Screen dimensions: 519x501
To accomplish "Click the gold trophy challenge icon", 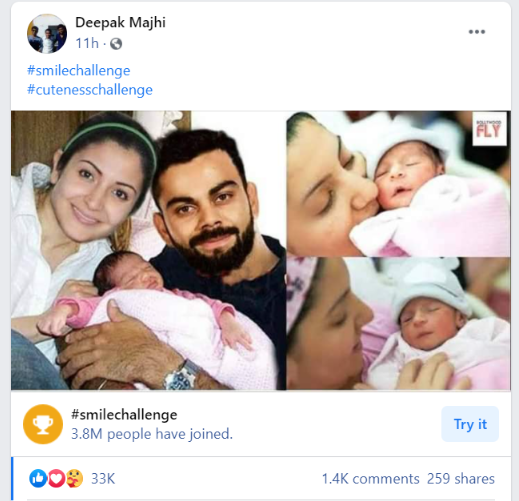I will [43, 424].
